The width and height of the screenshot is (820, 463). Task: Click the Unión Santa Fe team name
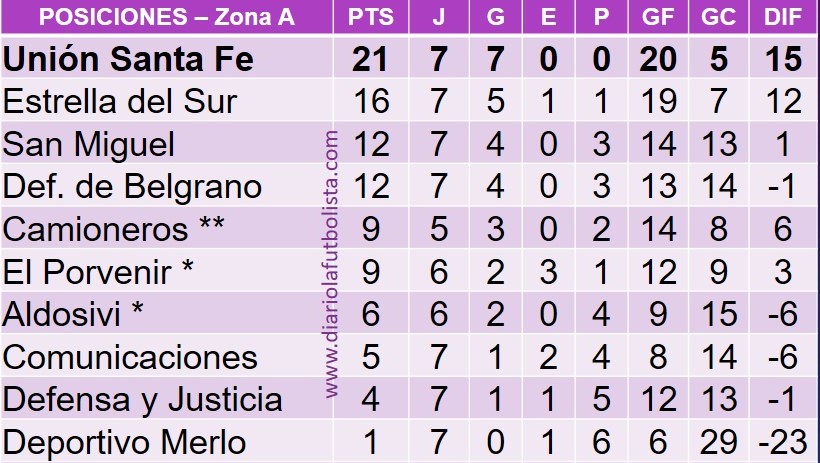tap(128, 59)
